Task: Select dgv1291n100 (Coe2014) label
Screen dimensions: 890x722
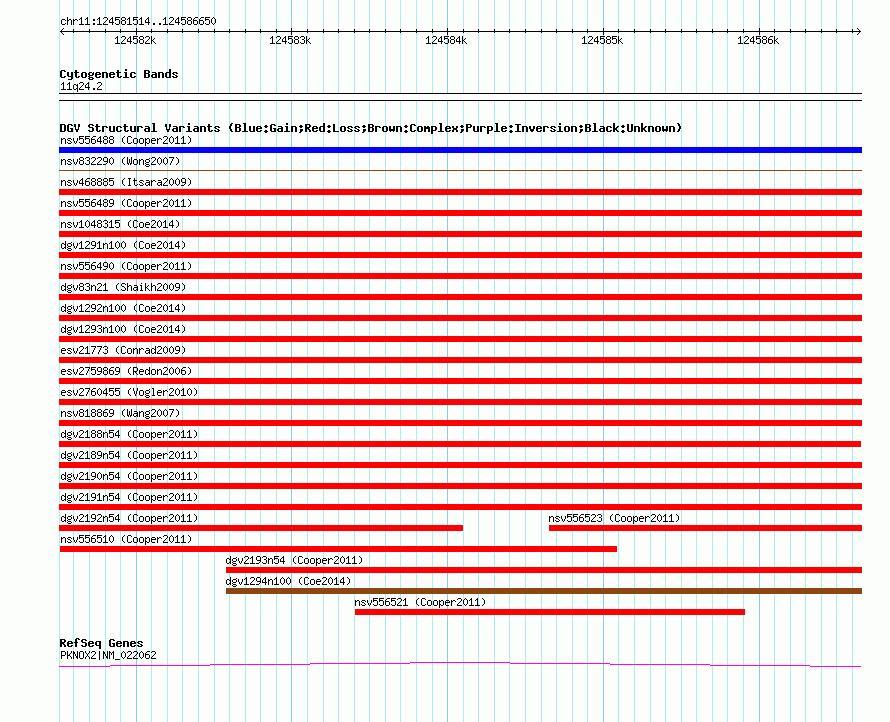Action: (x=123, y=245)
